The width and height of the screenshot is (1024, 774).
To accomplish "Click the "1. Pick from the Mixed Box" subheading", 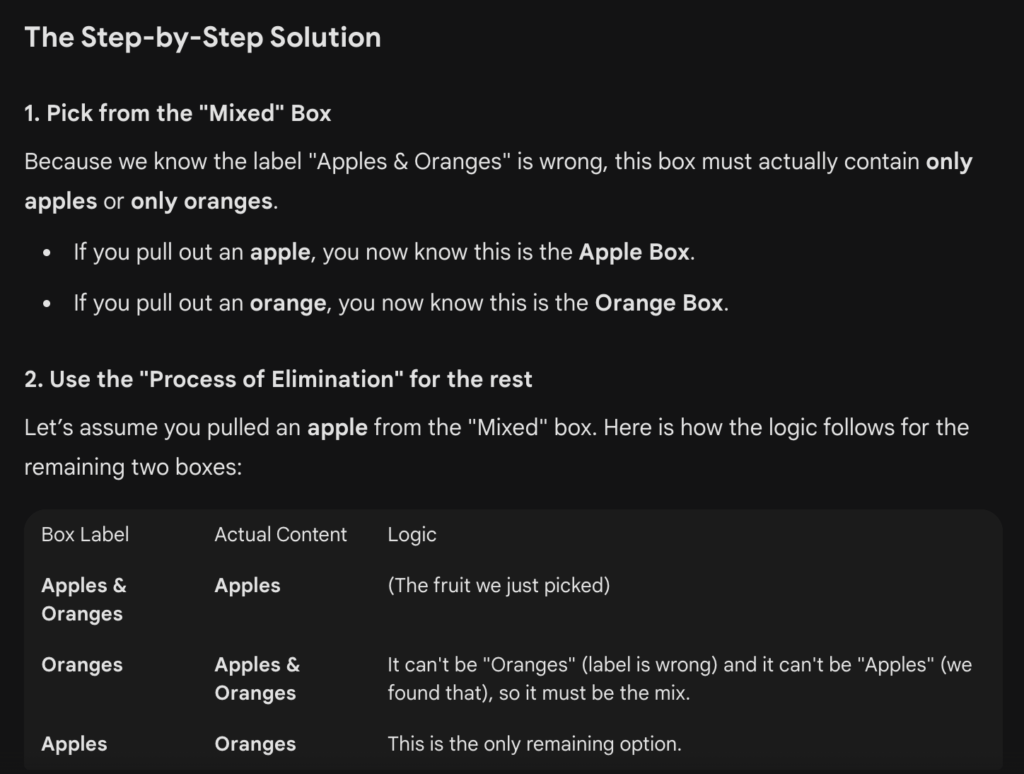I will [177, 113].
